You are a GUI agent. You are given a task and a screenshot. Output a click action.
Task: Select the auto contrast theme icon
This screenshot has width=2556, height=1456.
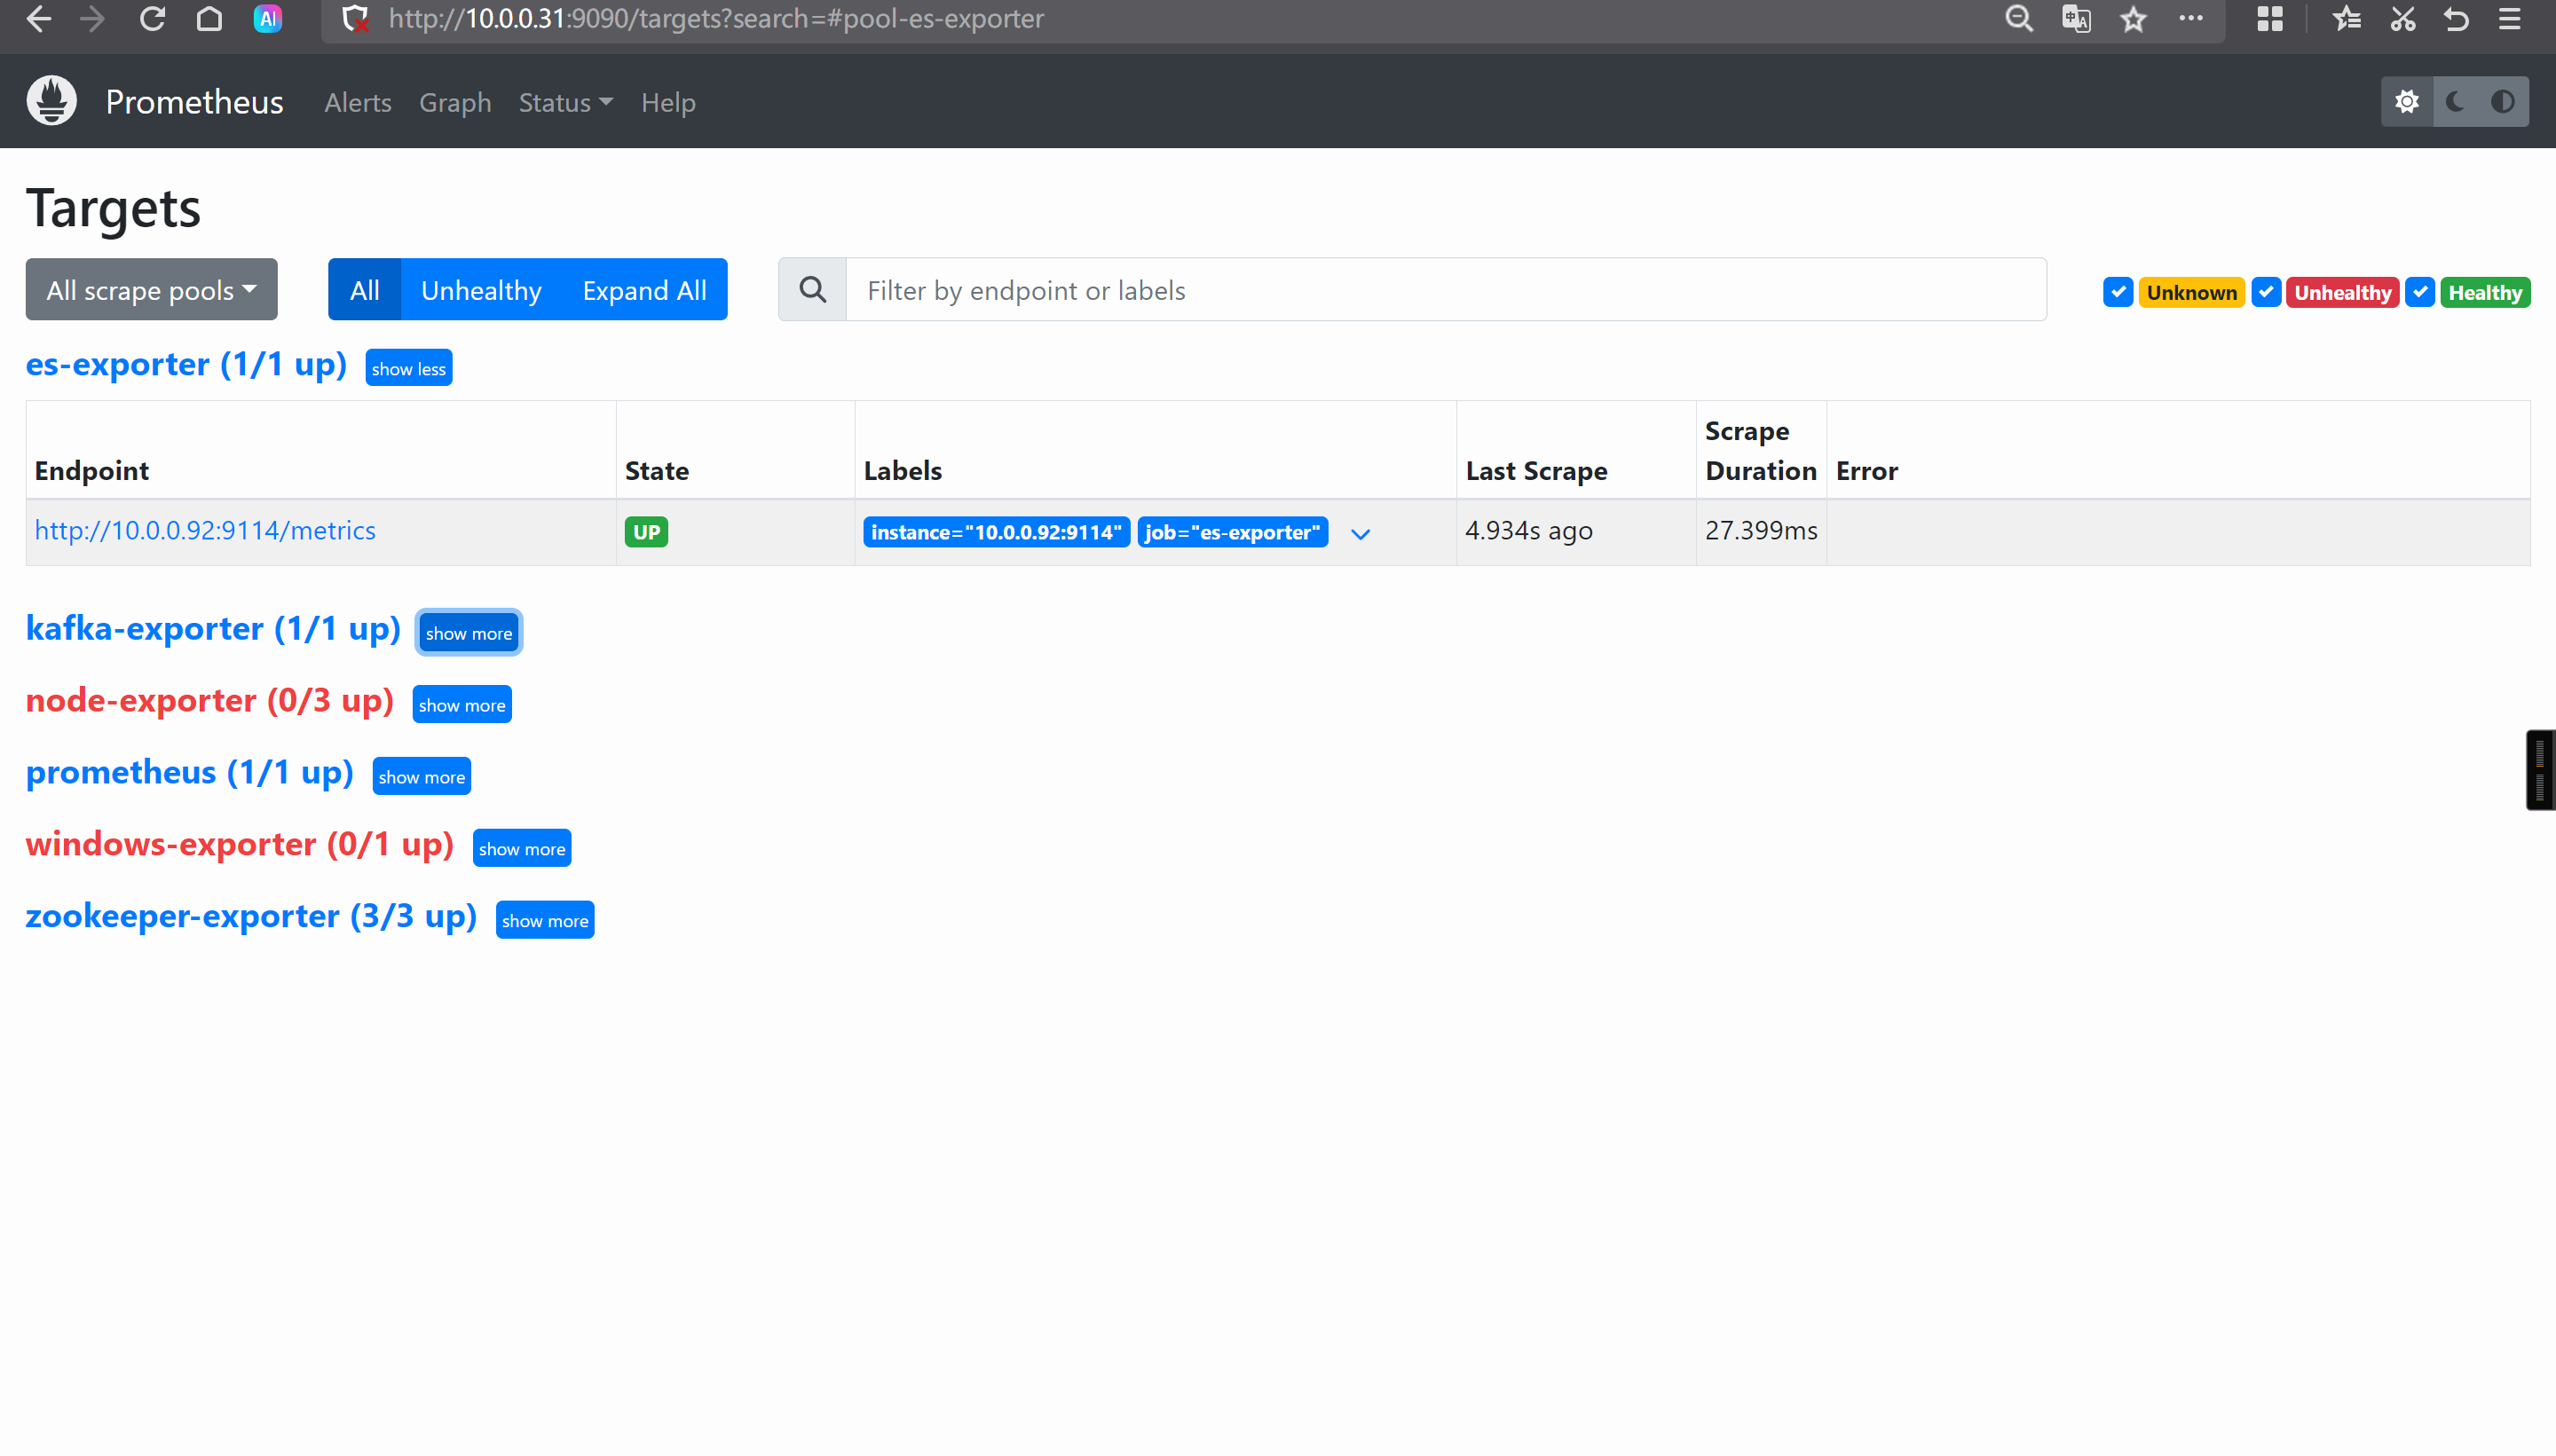2503,102
